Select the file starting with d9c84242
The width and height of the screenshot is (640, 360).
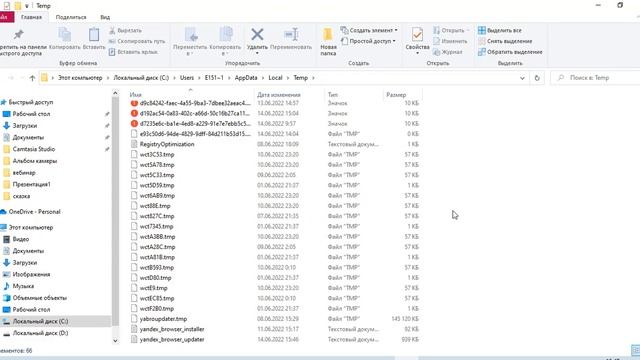pos(195,103)
